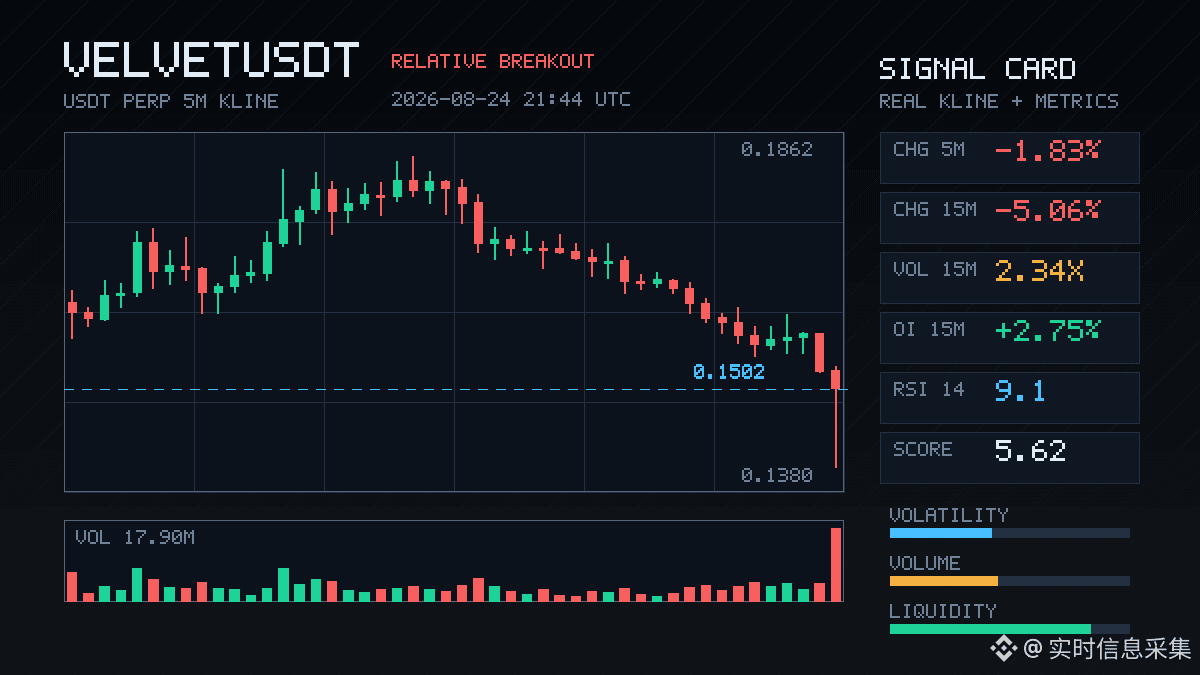Click the REAL KLINE + METRICS subtitle
The height and width of the screenshot is (675, 1200).
(999, 101)
